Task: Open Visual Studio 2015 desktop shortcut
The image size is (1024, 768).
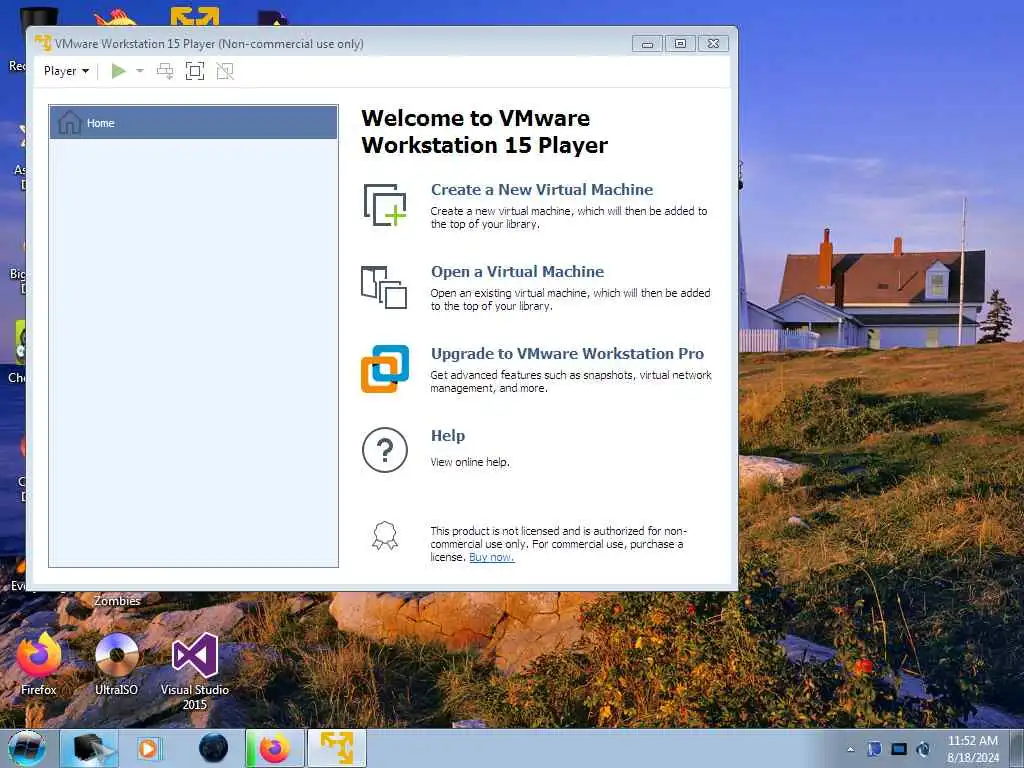Action: click(195, 671)
